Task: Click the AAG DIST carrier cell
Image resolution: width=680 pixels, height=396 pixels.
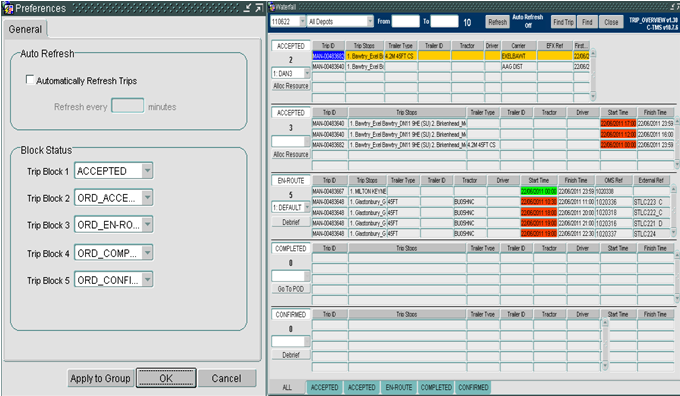Action: (519, 66)
